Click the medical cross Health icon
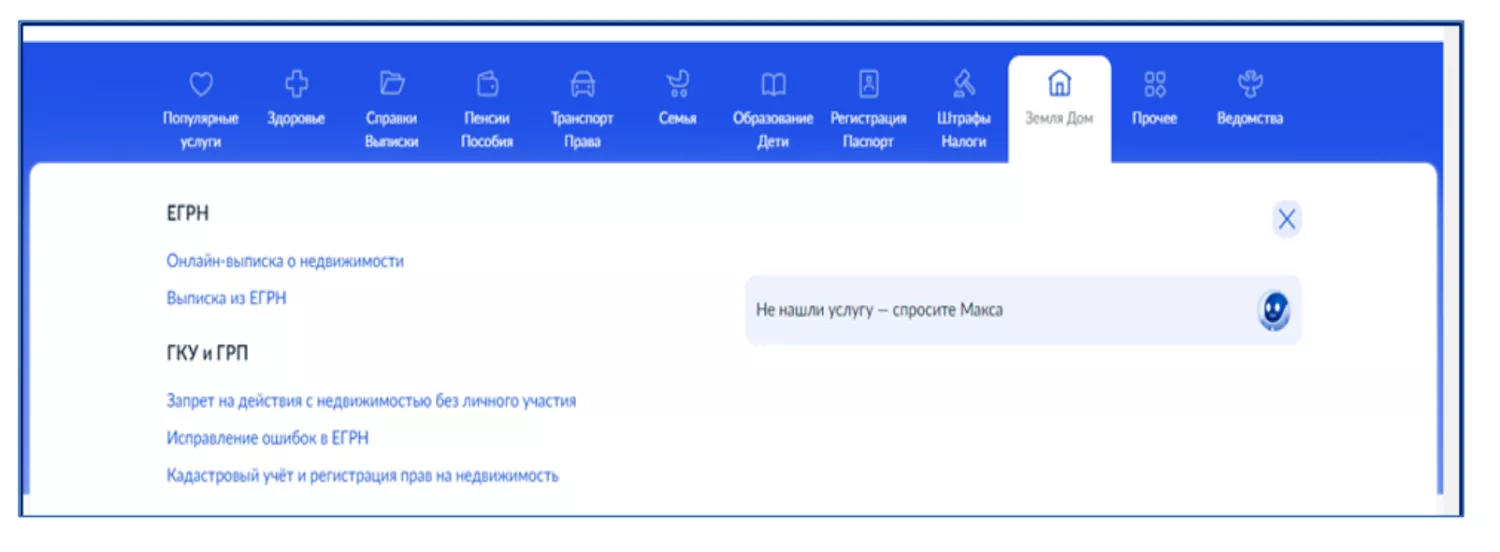The width and height of the screenshot is (1500, 552). point(296,84)
